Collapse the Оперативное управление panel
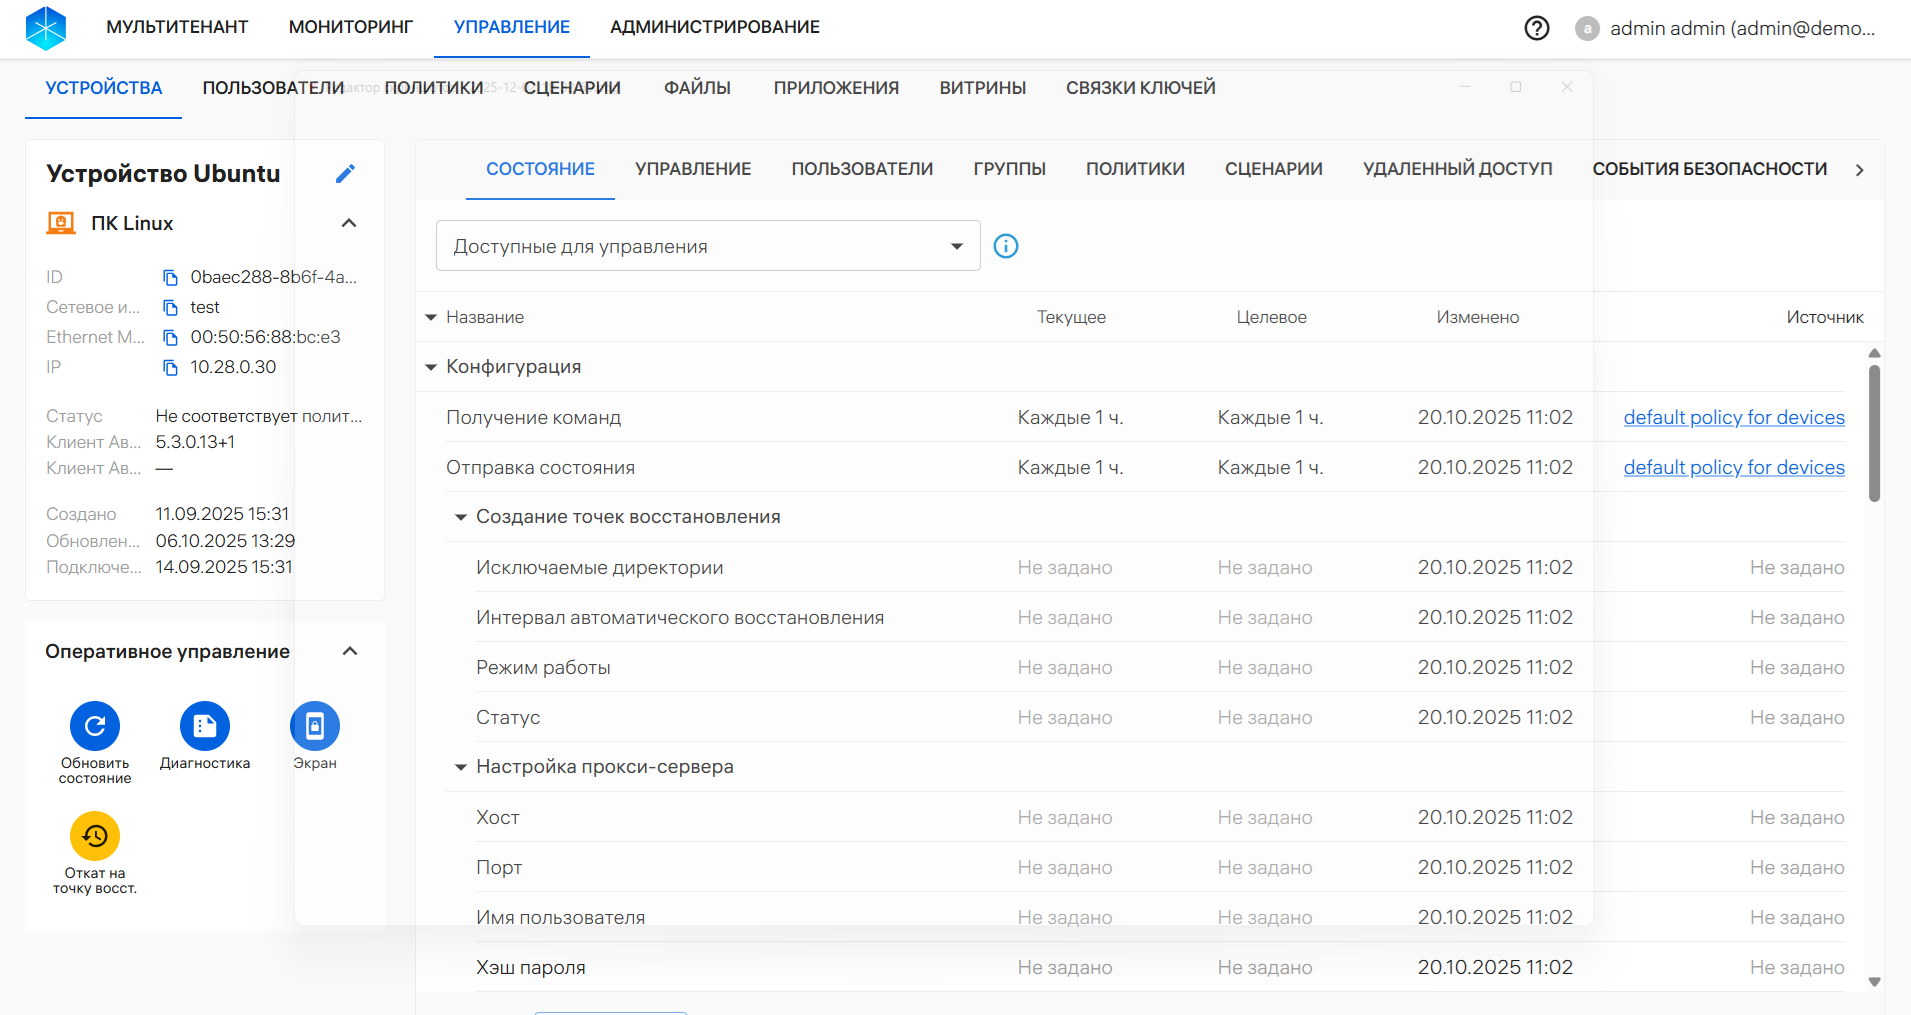Viewport: 1911px width, 1015px height. [350, 652]
